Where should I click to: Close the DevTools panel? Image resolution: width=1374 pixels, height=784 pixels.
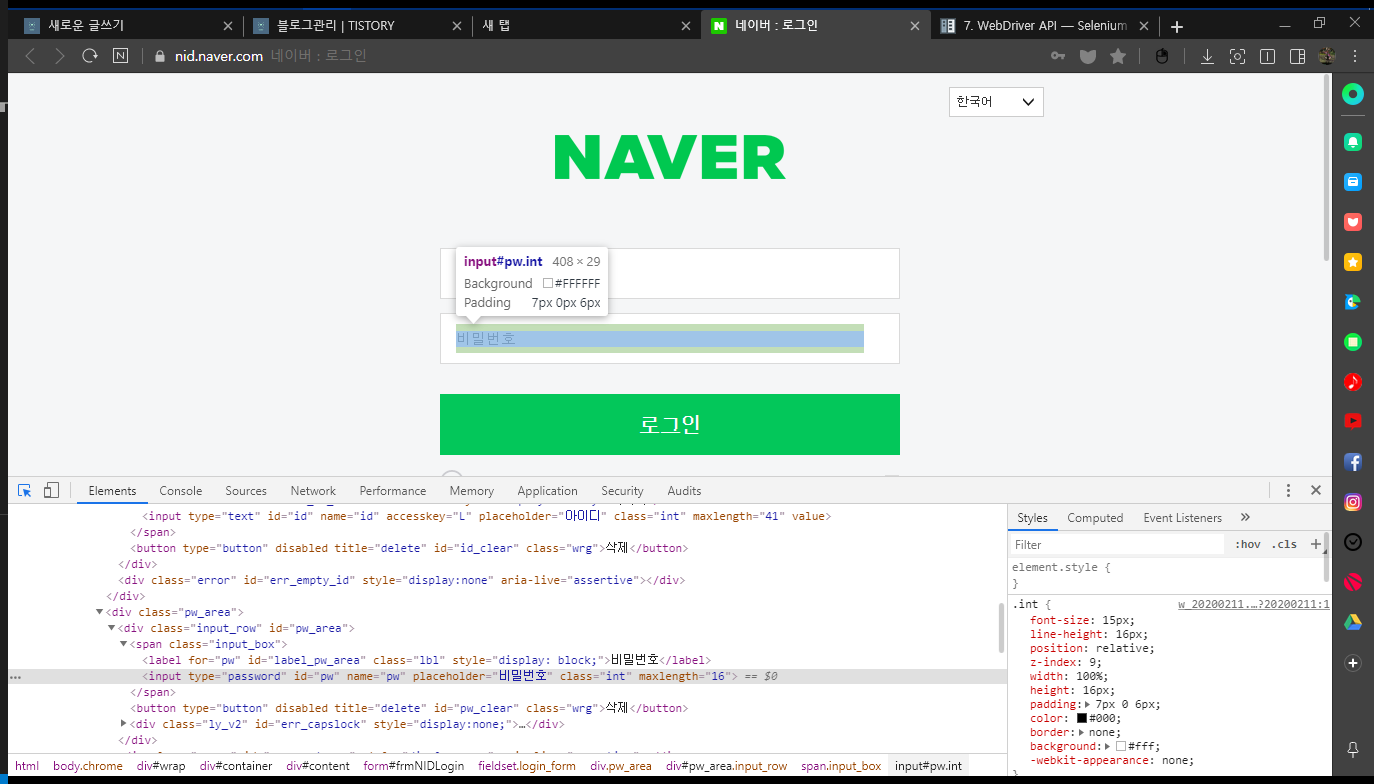[x=1316, y=490]
